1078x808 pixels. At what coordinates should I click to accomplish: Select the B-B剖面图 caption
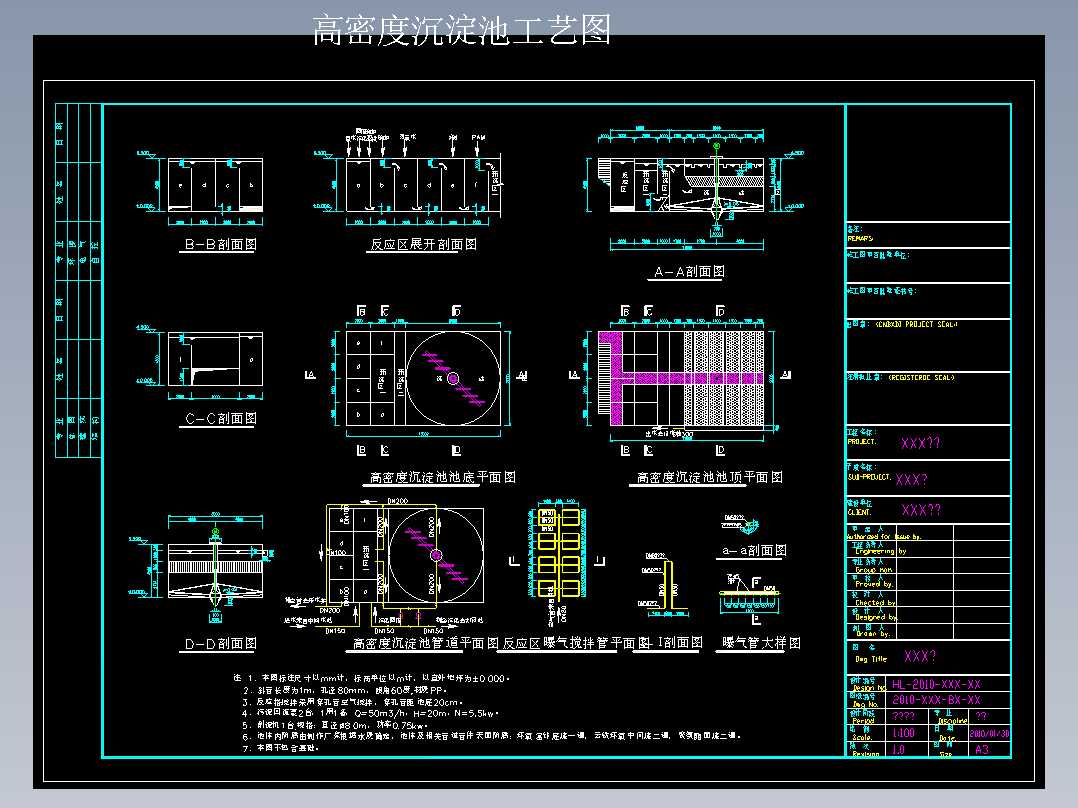pyautogui.click(x=221, y=244)
